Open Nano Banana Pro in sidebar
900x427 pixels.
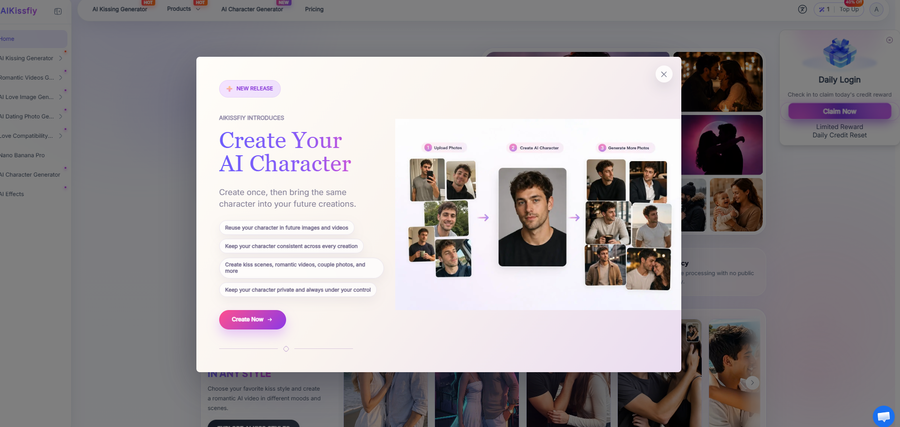[x=22, y=156]
